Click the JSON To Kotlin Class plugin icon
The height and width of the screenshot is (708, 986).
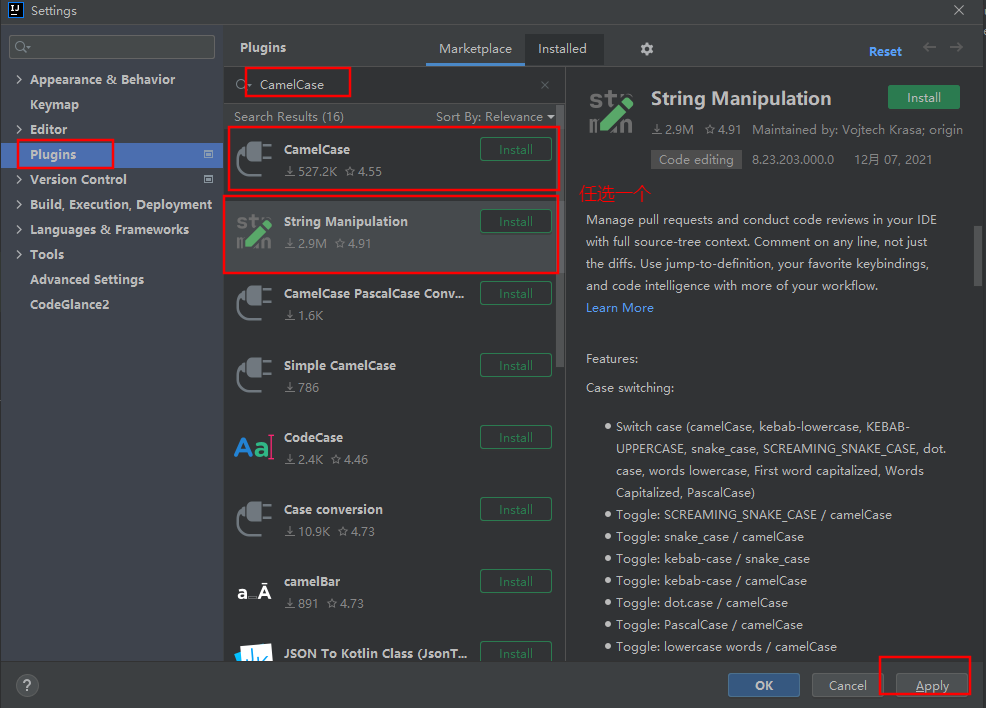(x=254, y=652)
